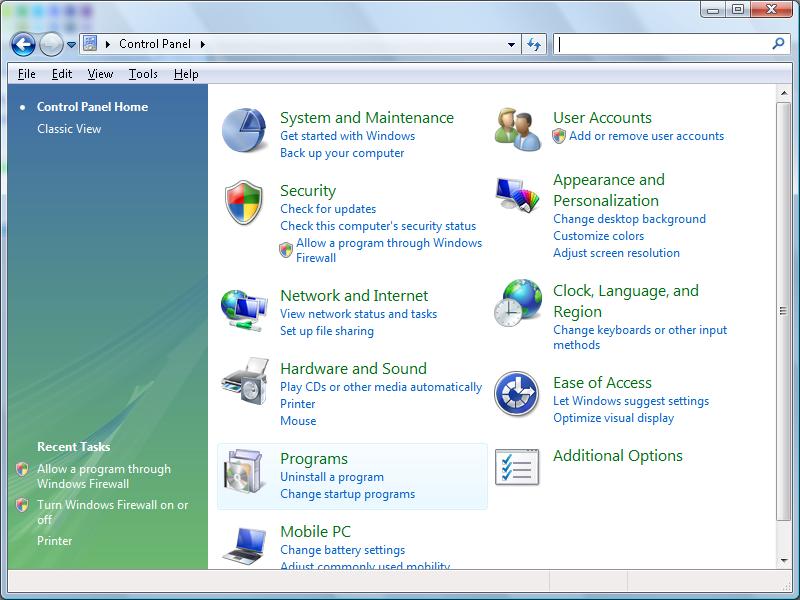Switch to Classic View
800x600 pixels.
pyautogui.click(x=69, y=129)
